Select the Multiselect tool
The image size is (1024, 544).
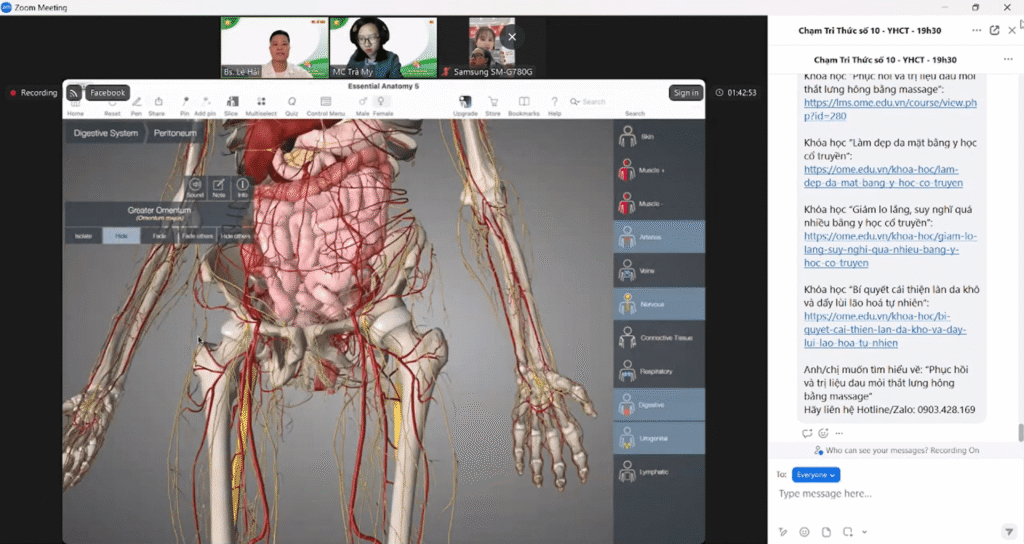(x=261, y=104)
